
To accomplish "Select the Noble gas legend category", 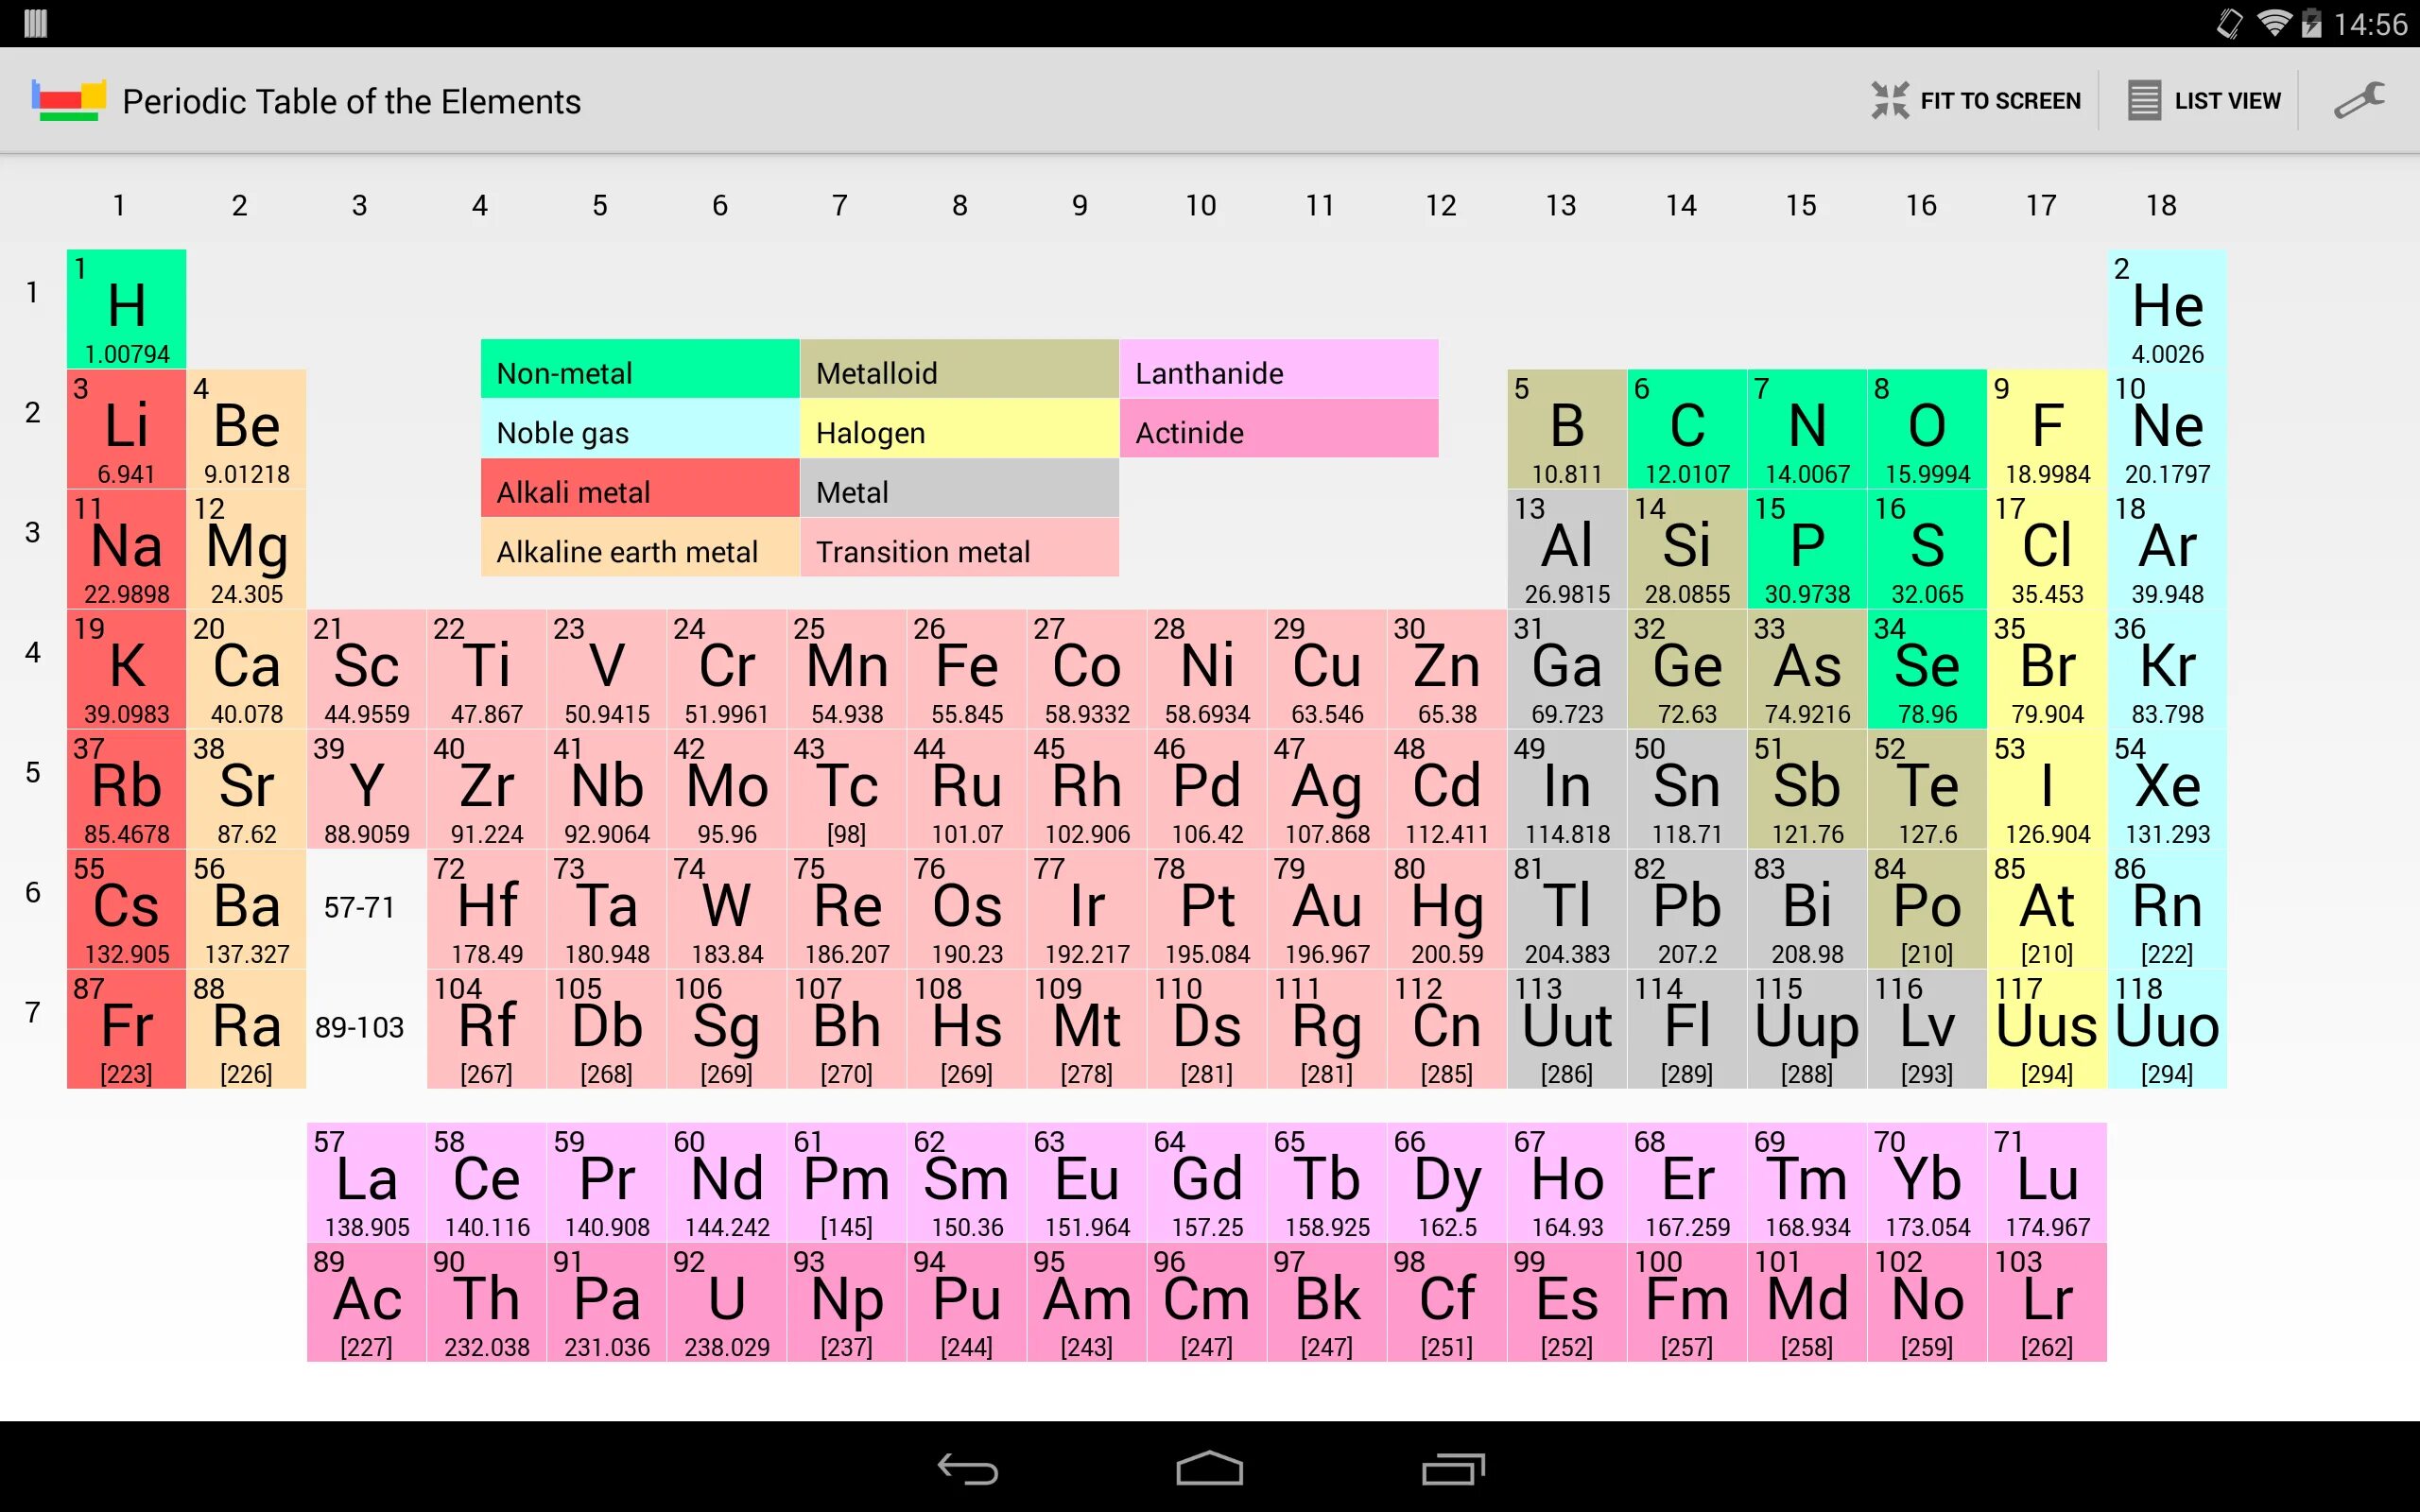I will click(640, 432).
